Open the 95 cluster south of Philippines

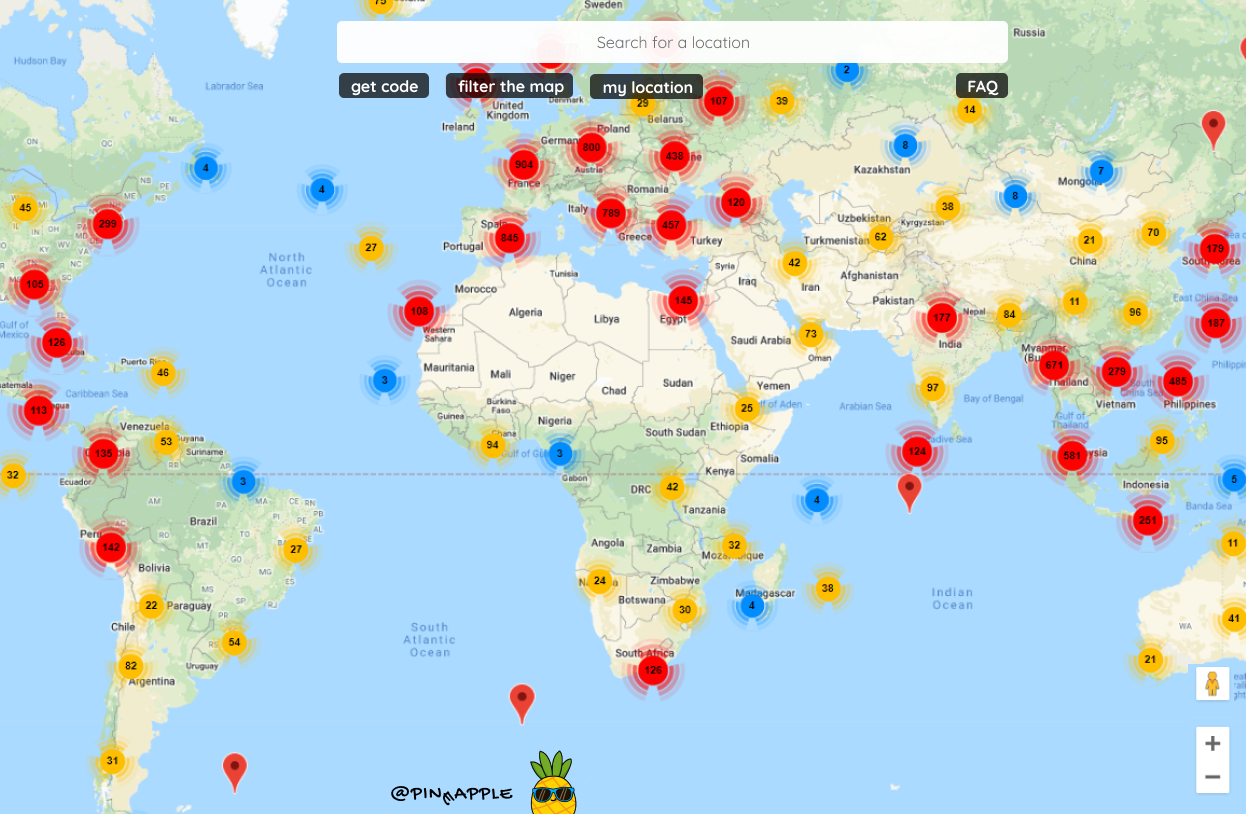1161,440
